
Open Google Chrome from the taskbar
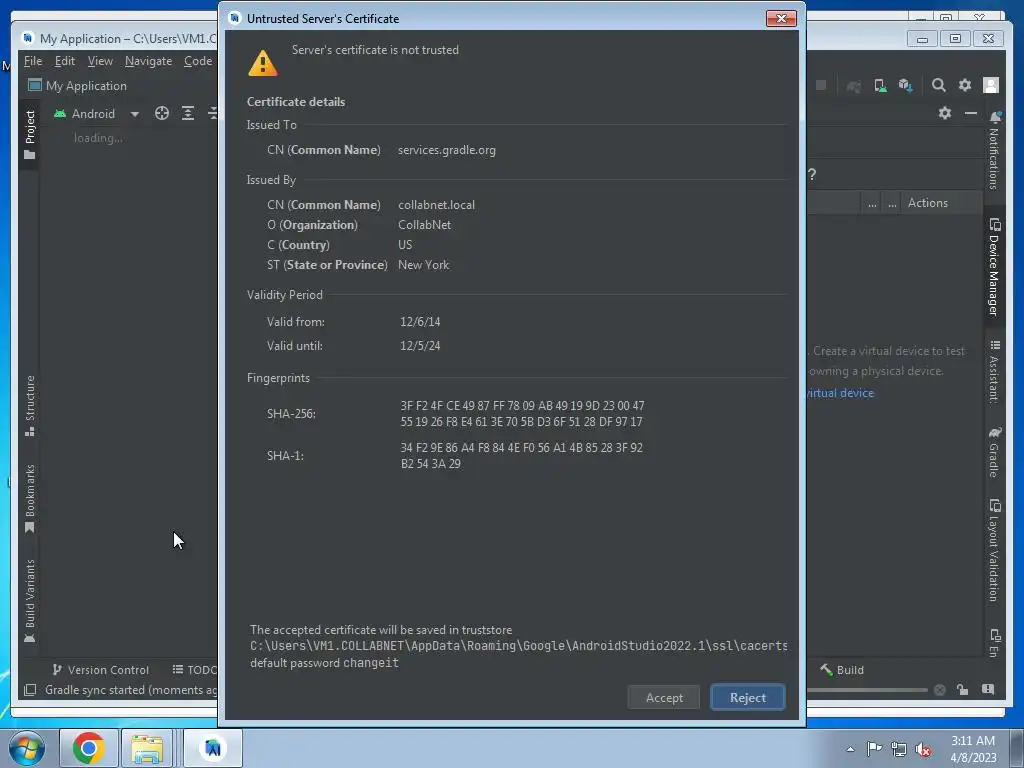pos(89,748)
